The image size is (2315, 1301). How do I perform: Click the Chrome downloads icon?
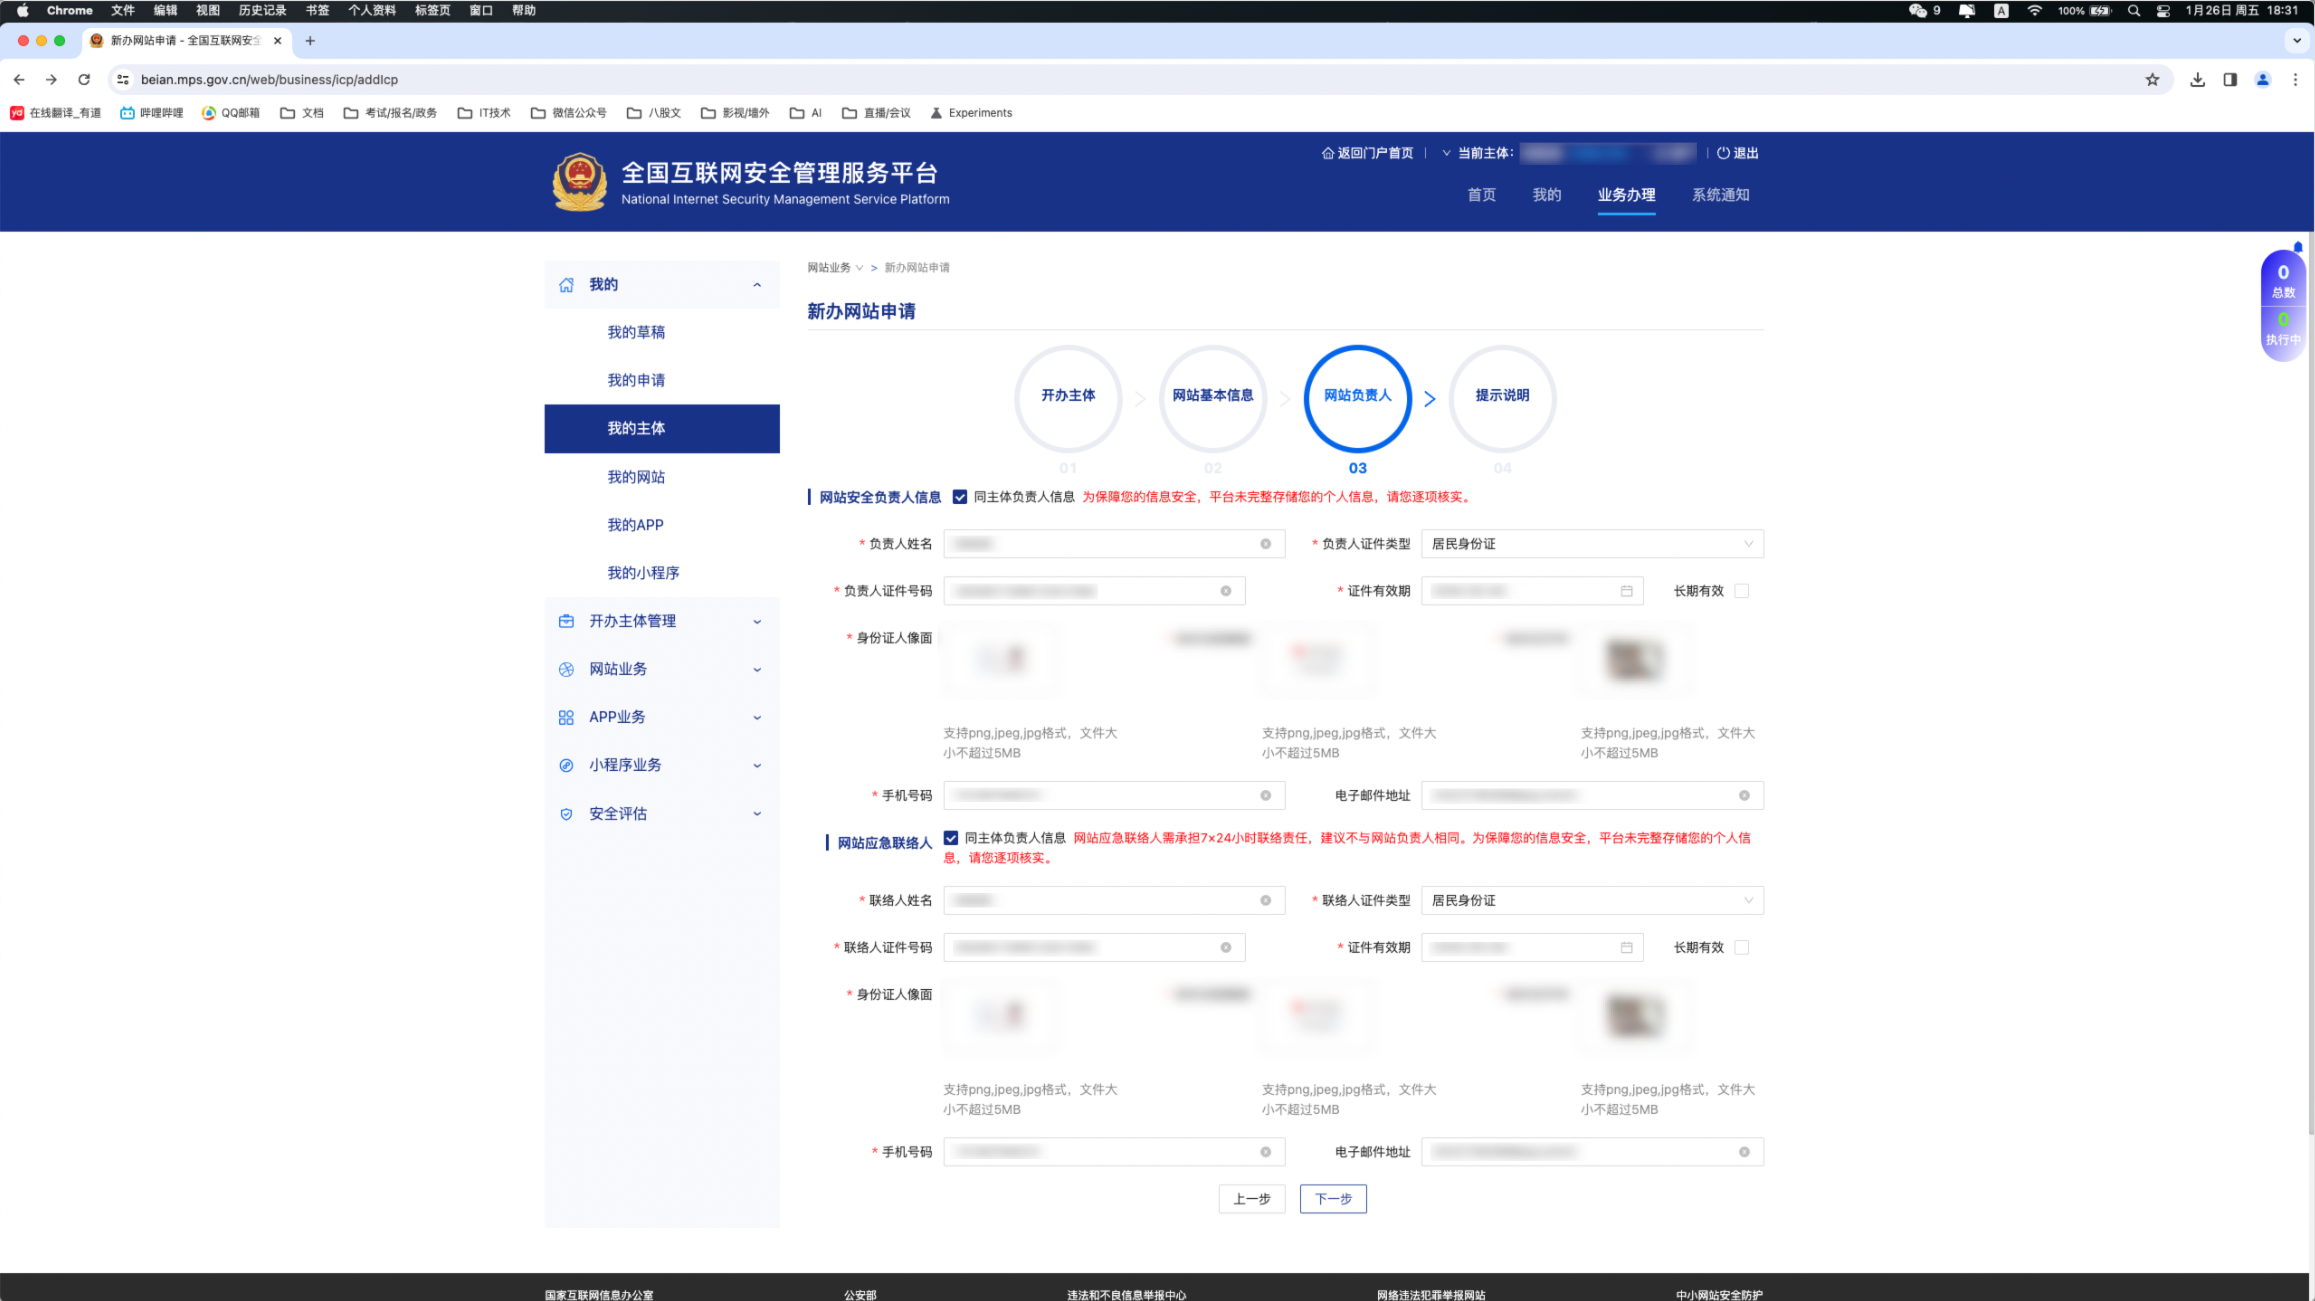click(2197, 80)
